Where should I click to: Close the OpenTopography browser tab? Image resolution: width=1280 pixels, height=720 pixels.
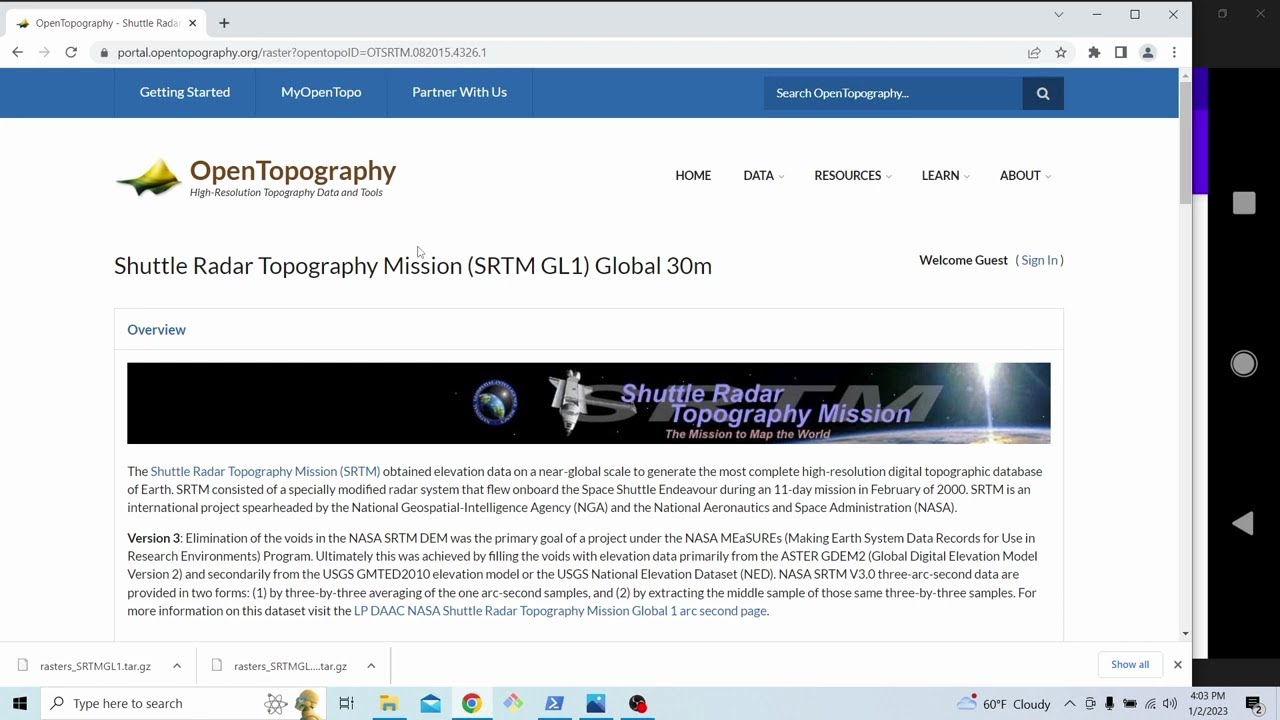192,23
